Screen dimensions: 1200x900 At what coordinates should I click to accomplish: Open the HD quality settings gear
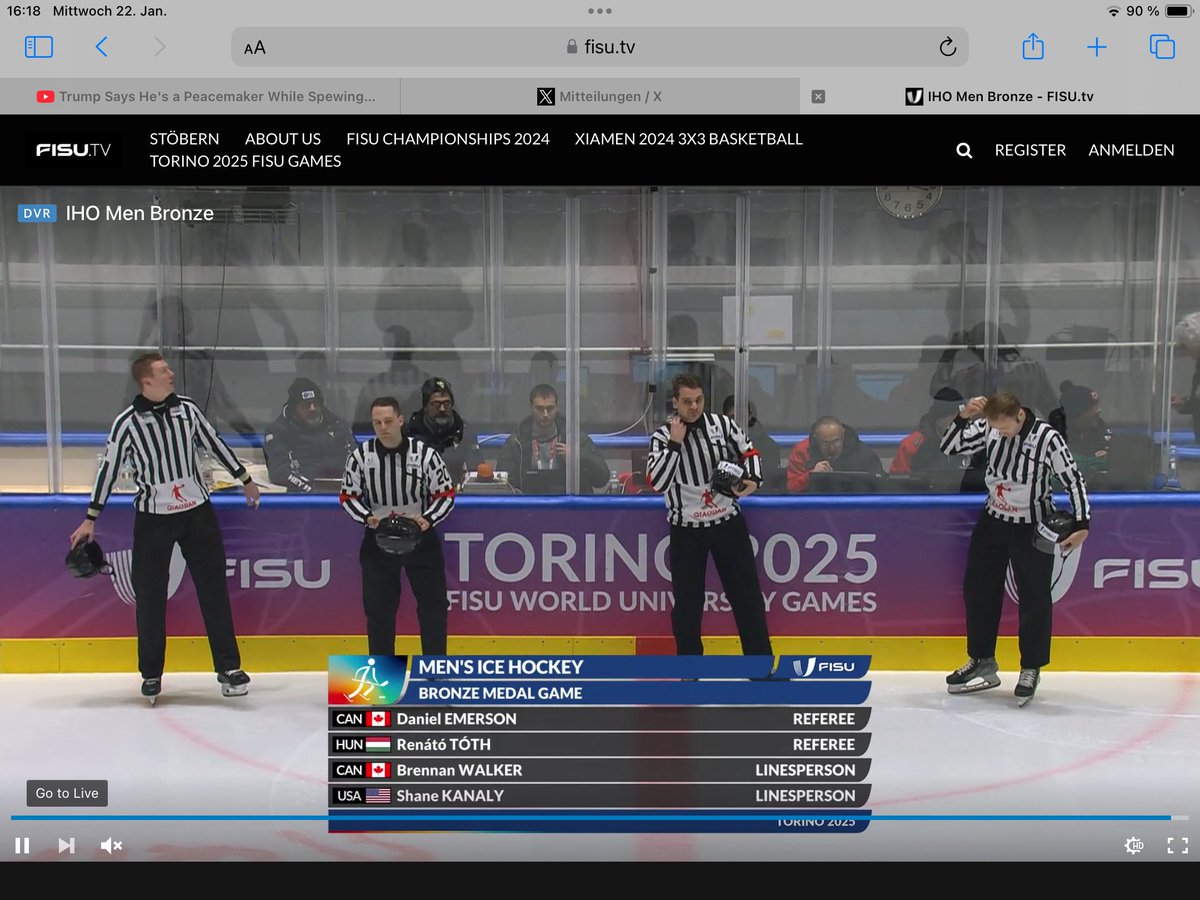(1134, 846)
